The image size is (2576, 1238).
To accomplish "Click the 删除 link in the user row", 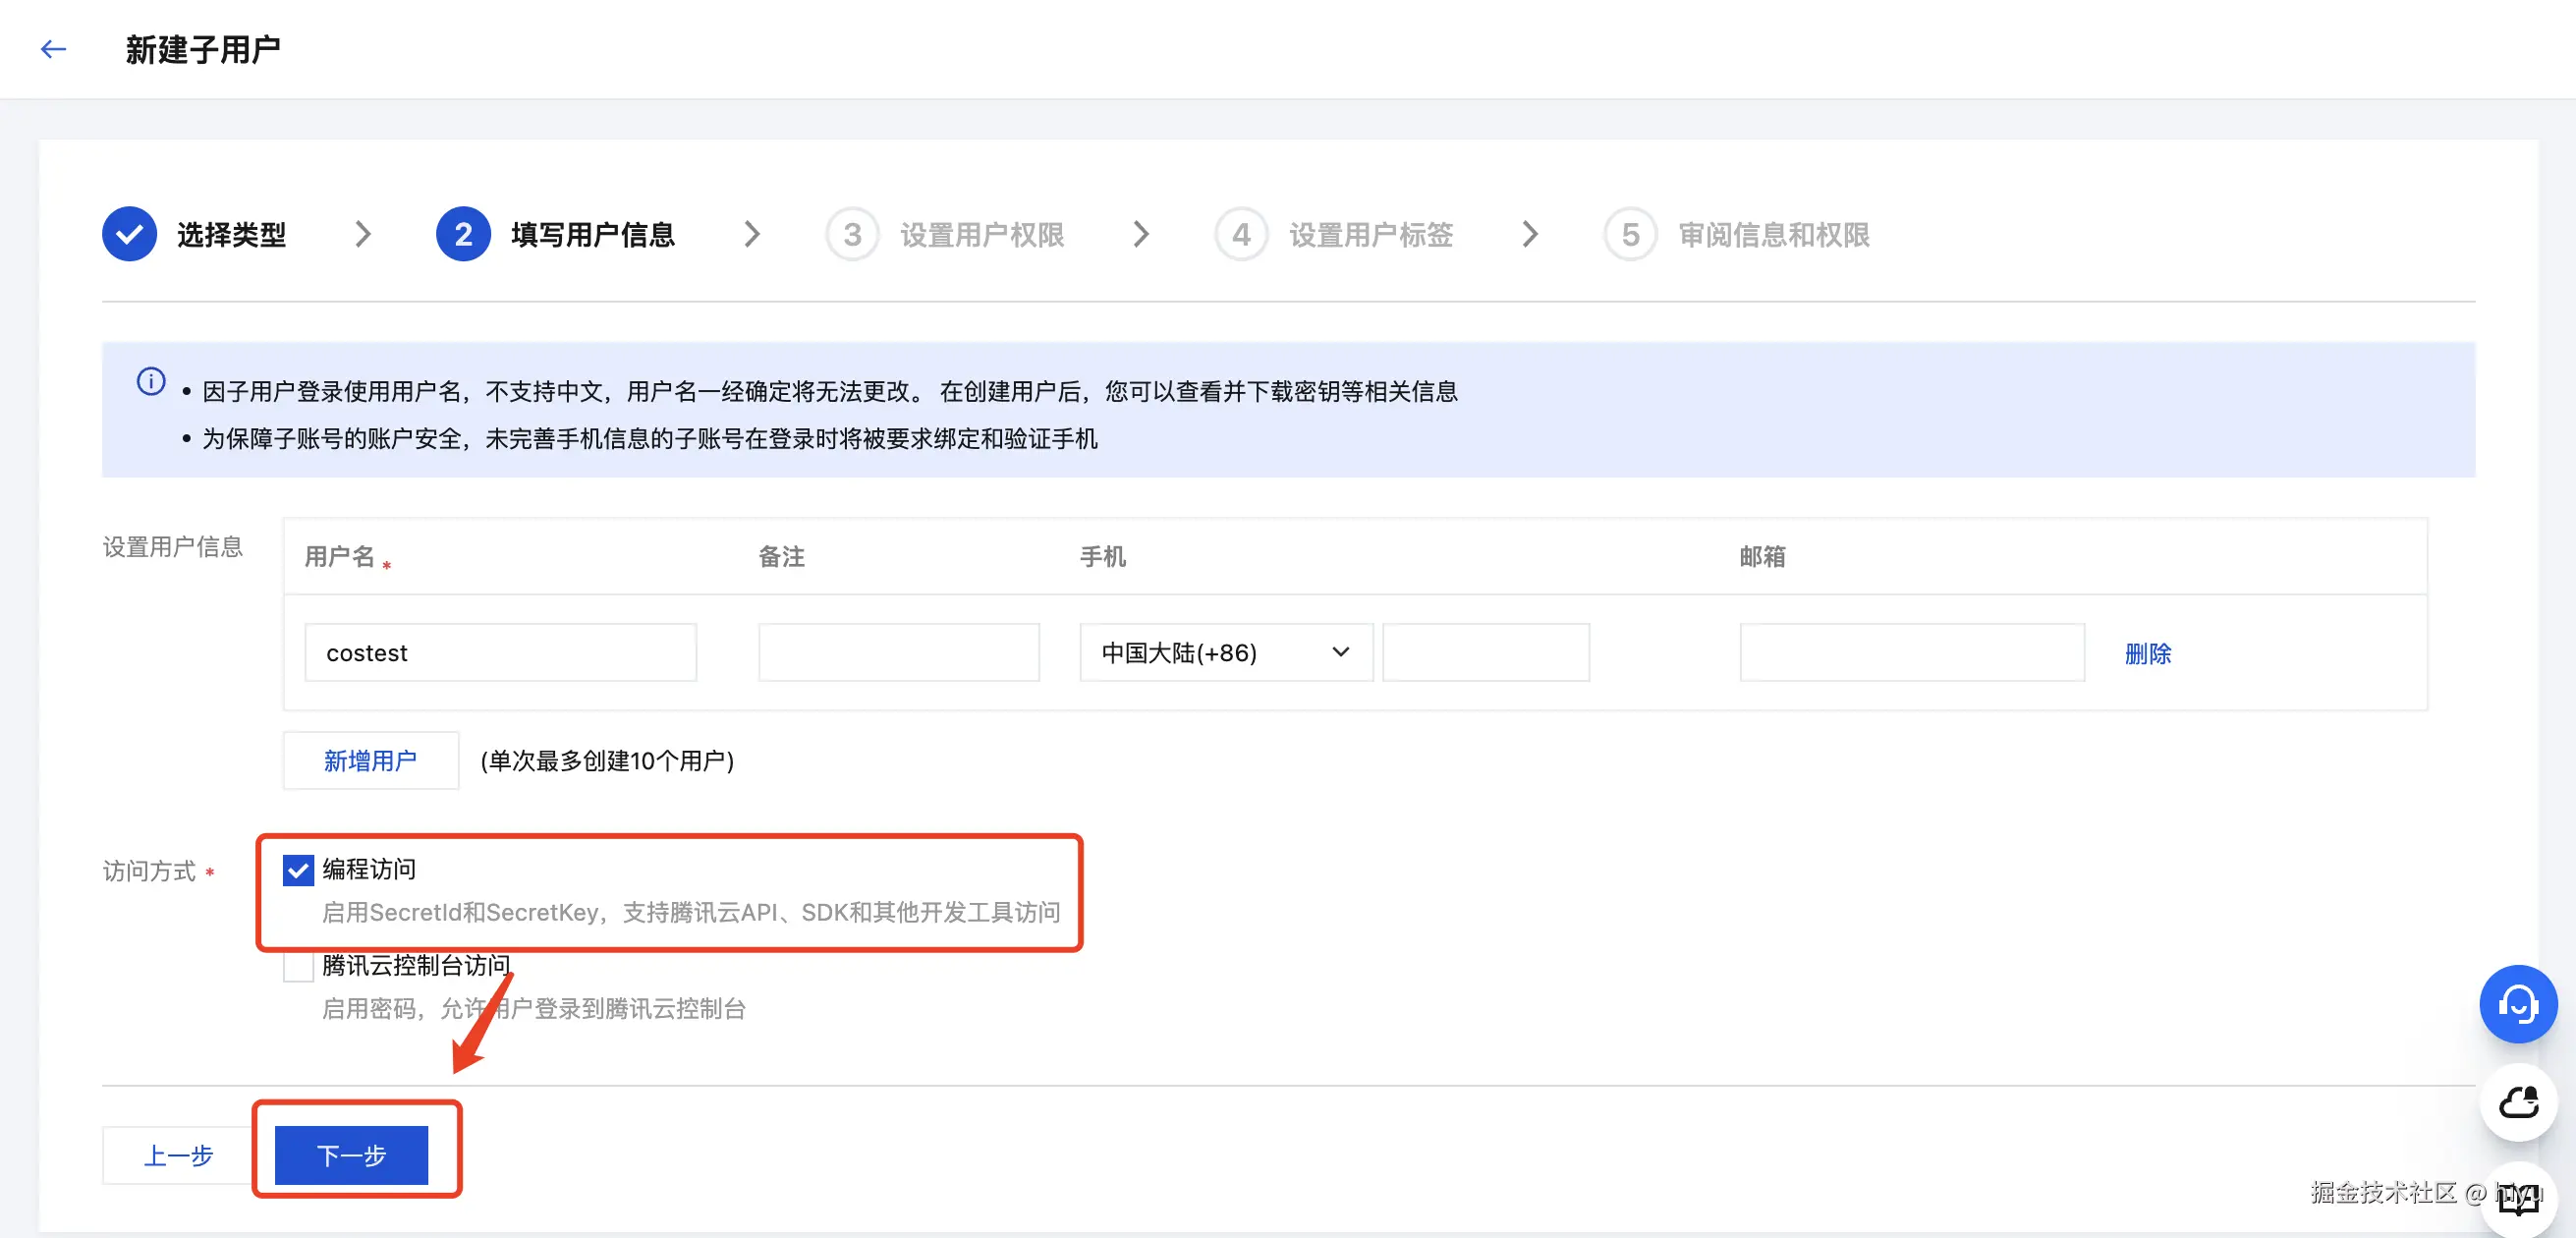I will click(2147, 653).
